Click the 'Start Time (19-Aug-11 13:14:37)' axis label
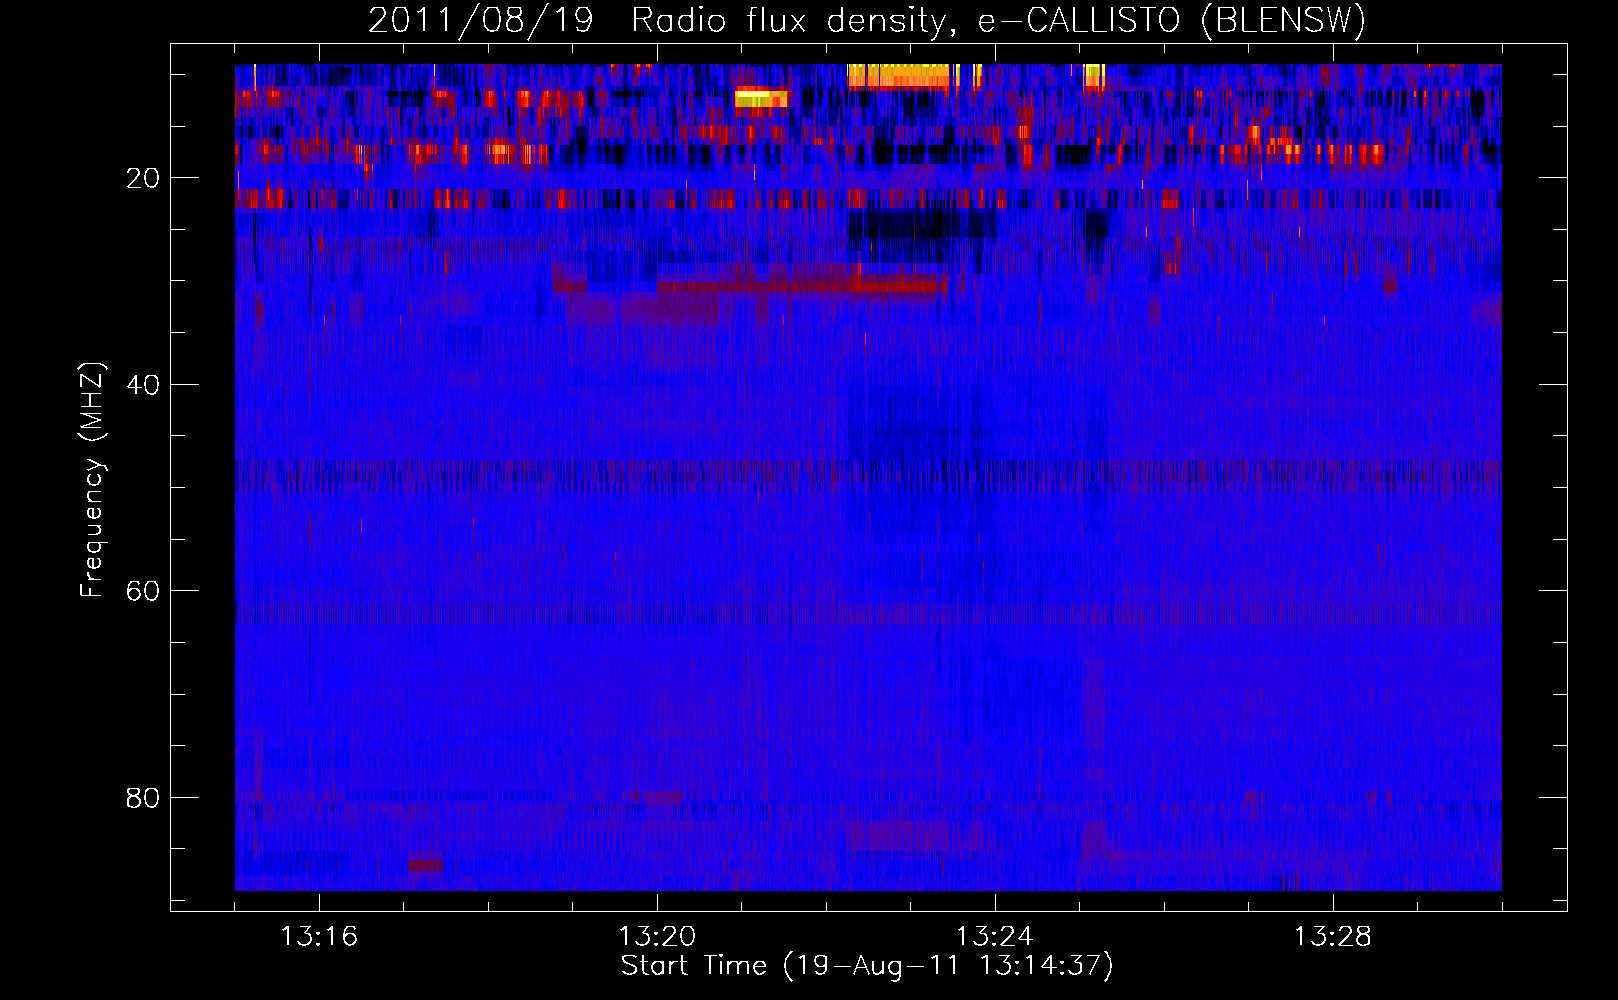The height and width of the screenshot is (1000, 1618). (867, 966)
